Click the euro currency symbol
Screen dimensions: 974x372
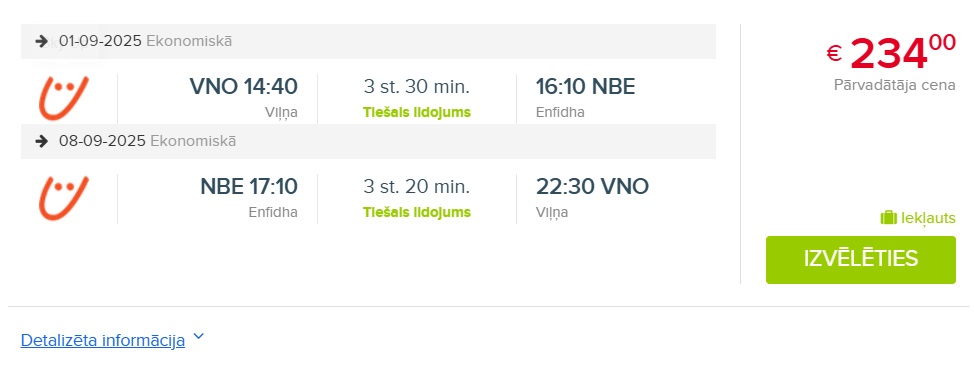[x=834, y=54]
